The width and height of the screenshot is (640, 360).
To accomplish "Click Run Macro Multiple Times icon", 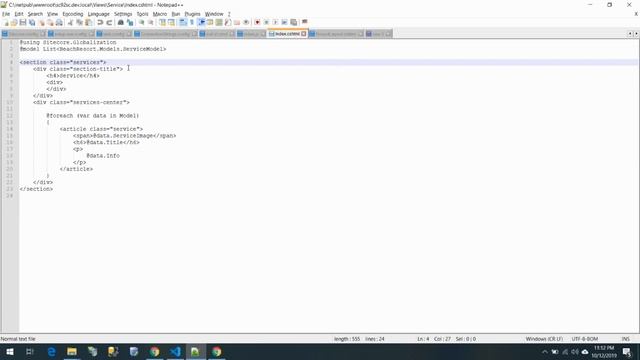I will pos(284,22).
